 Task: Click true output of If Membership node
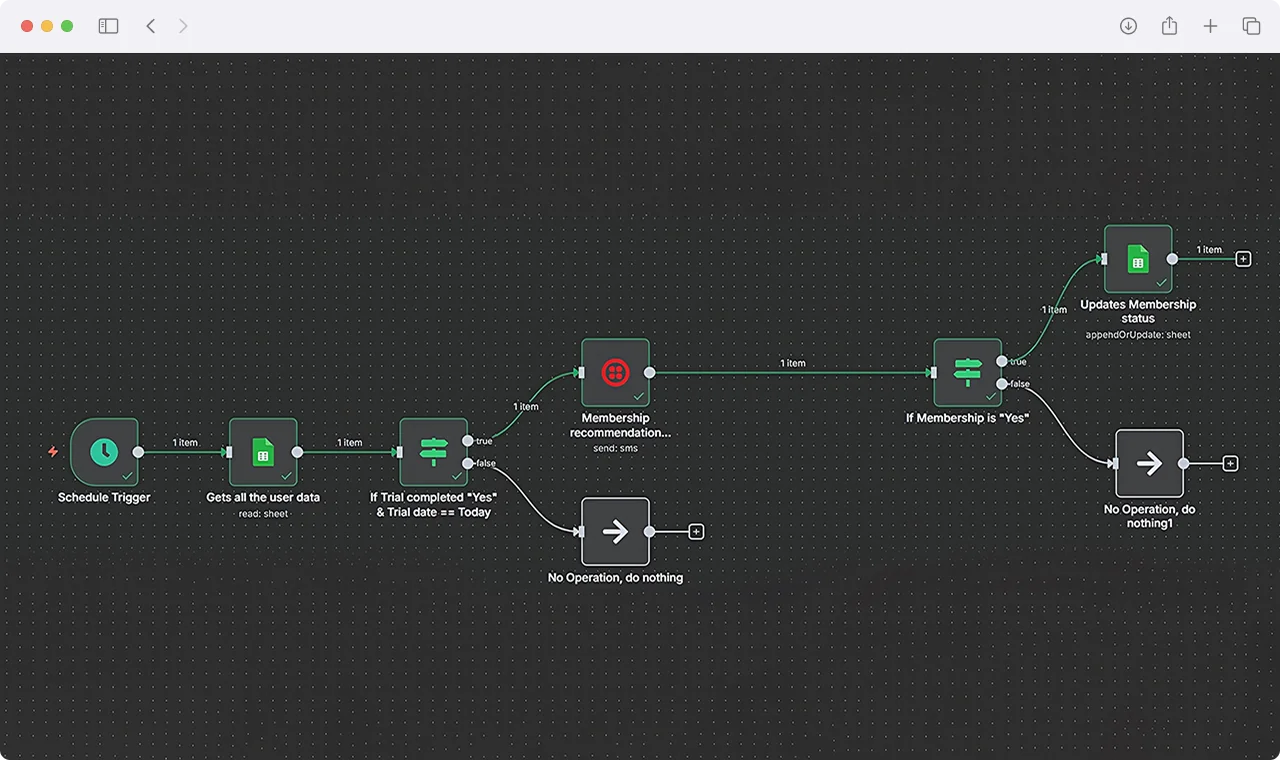click(x=1002, y=361)
